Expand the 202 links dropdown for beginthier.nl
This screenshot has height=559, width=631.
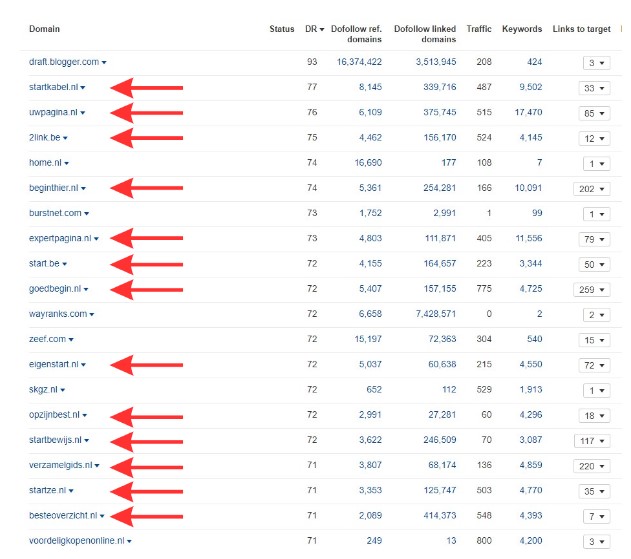click(592, 189)
